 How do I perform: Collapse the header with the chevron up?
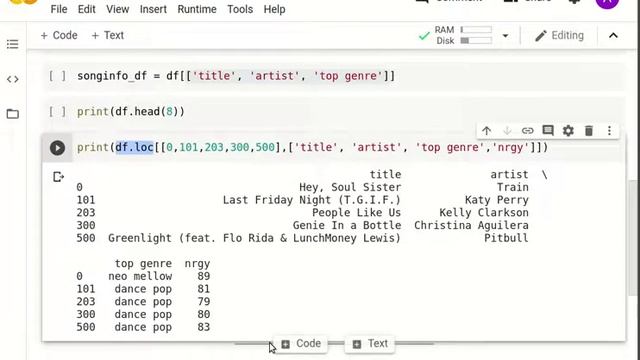point(613,36)
